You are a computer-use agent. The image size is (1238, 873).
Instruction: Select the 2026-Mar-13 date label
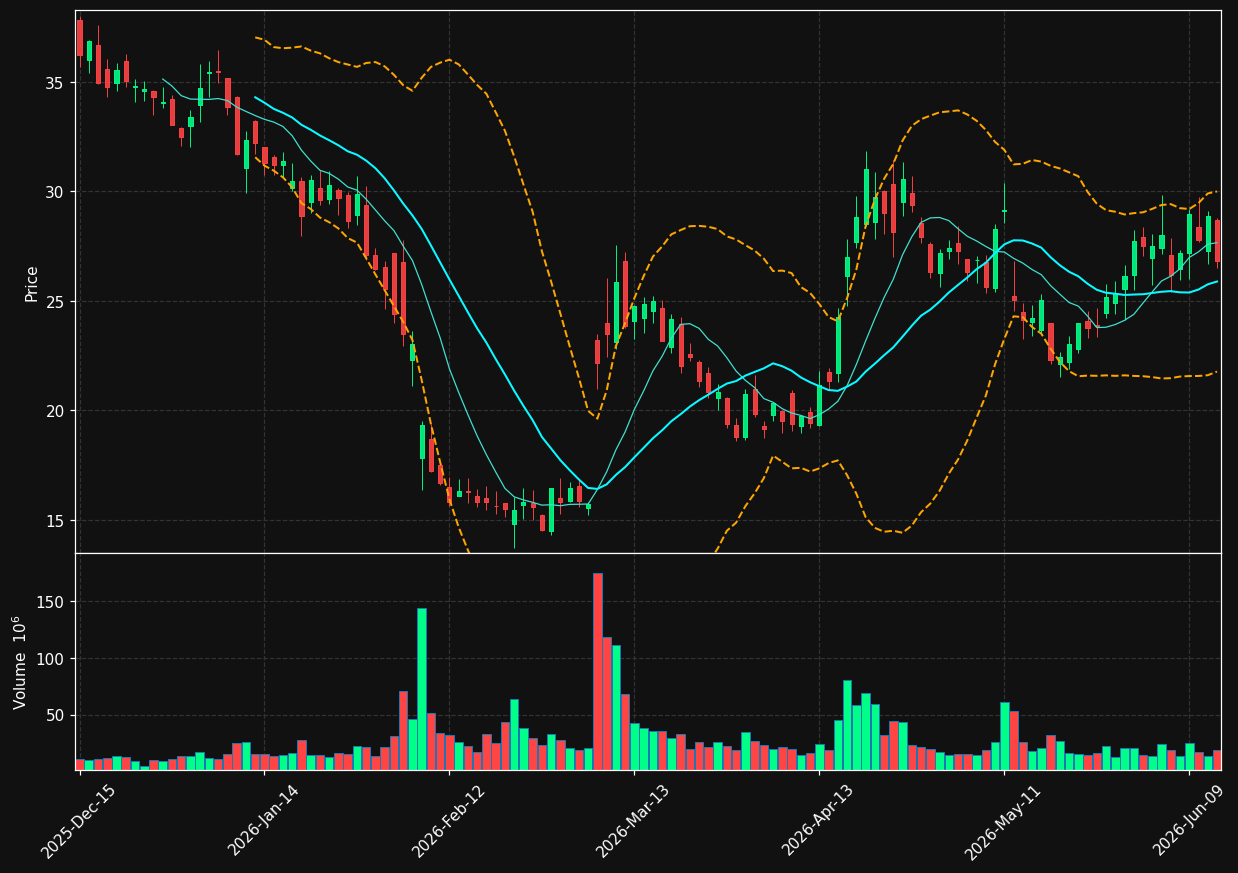pos(633,821)
